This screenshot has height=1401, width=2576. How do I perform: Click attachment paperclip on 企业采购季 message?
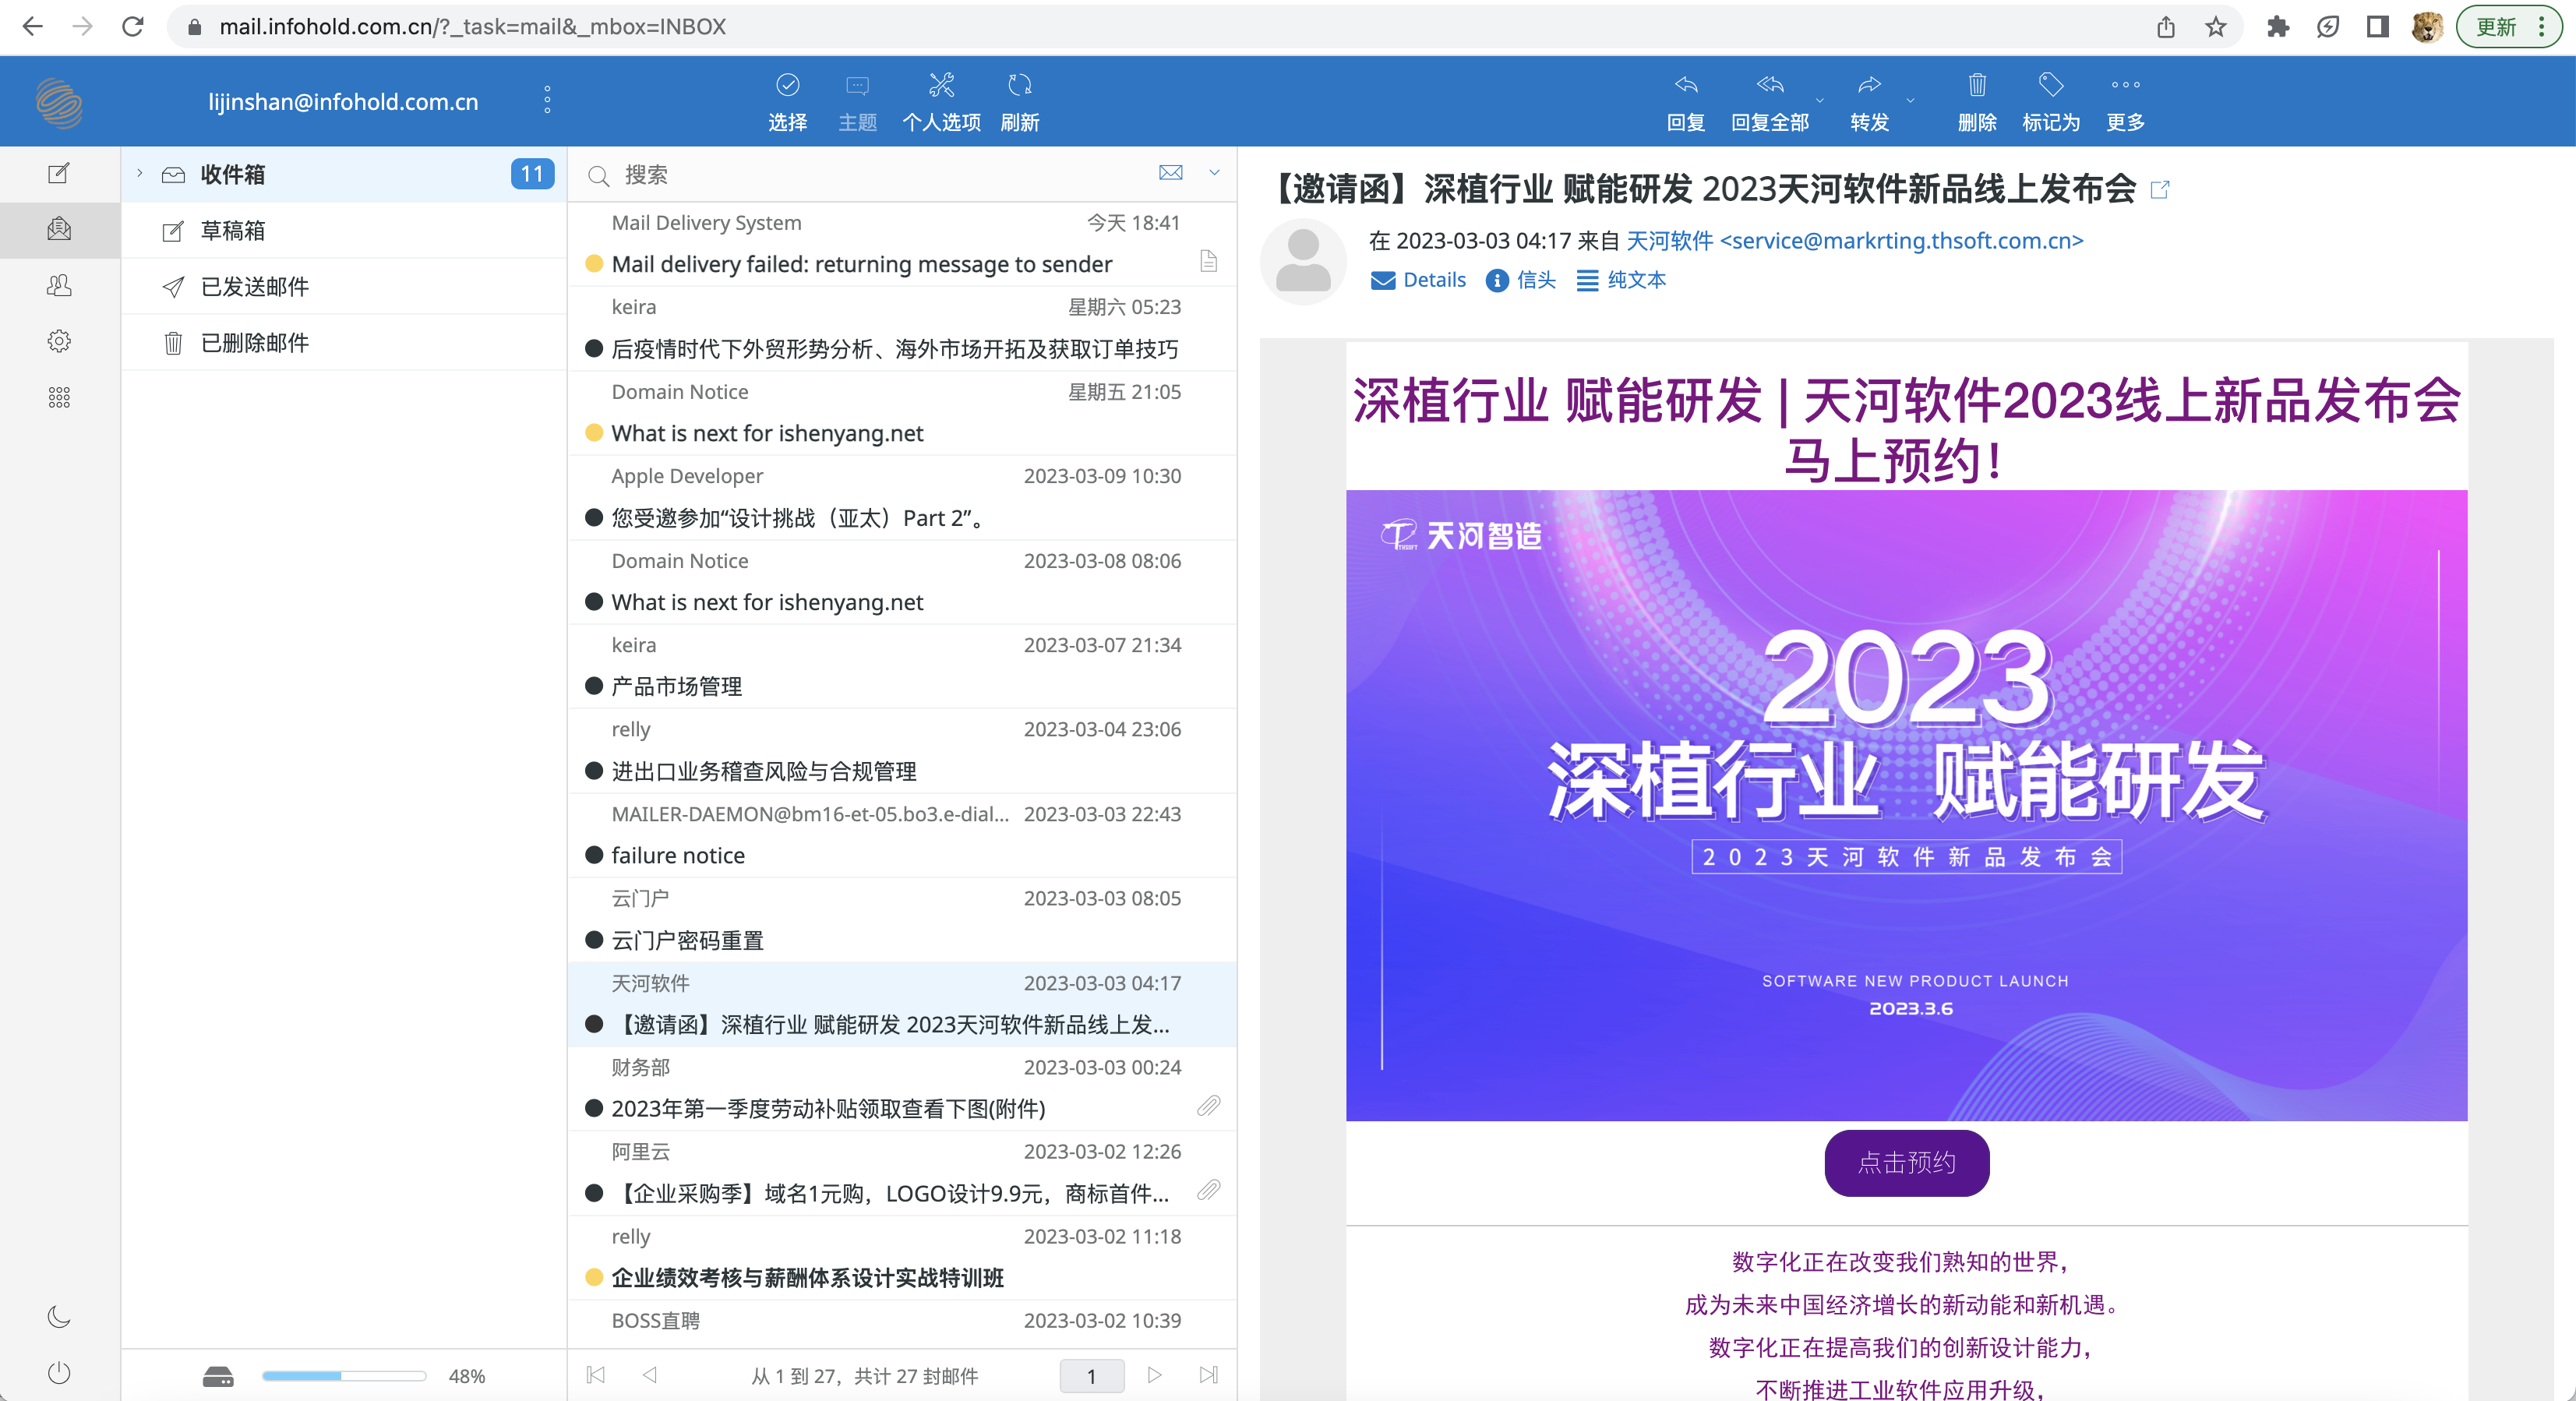coord(1208,1190)
